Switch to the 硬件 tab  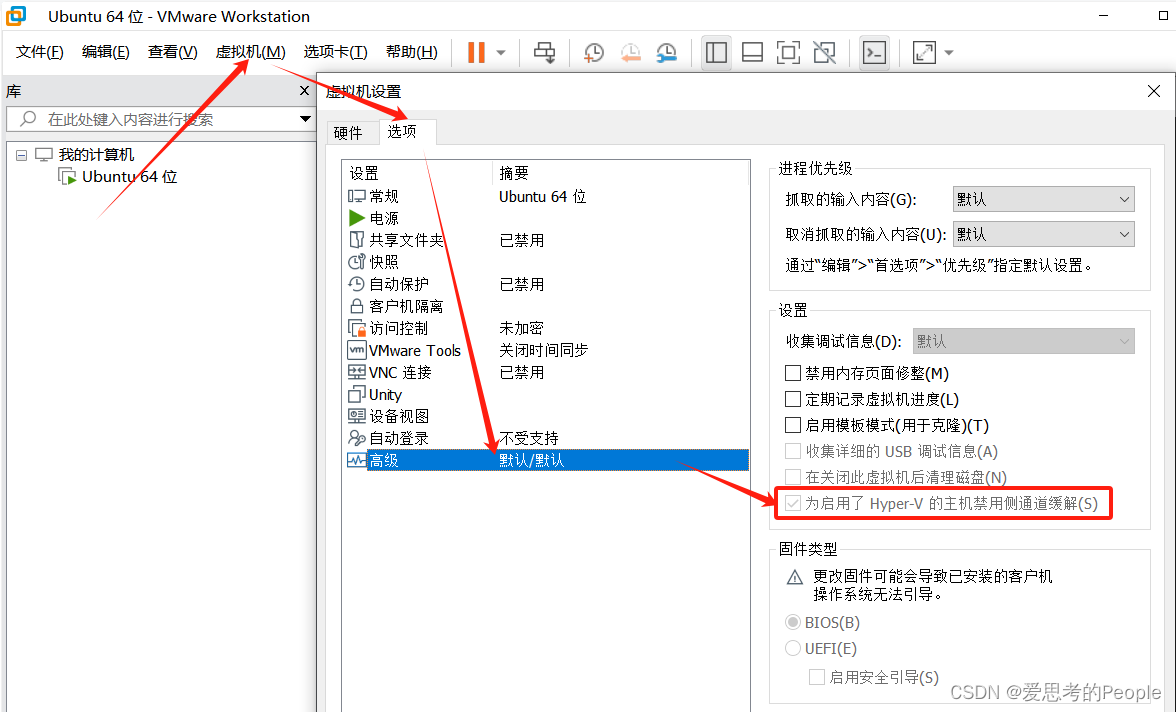click(x=348, y=133)
